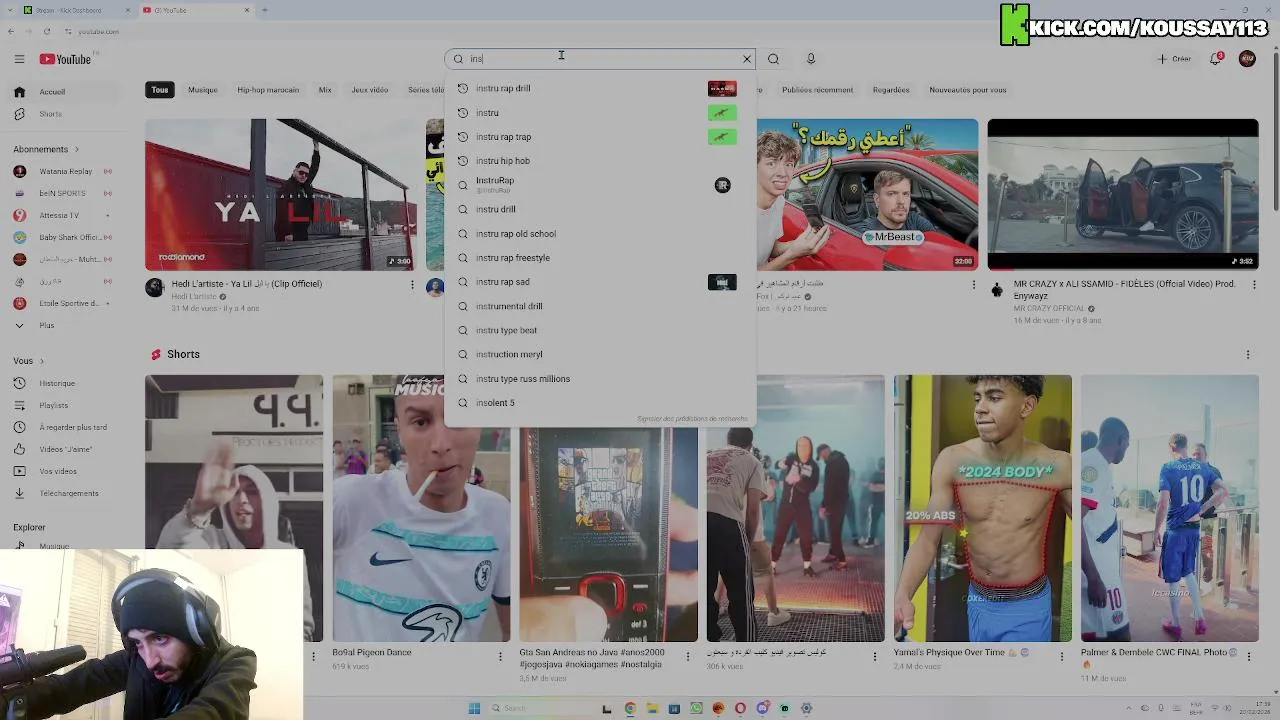1280x720 pixels.
Task: Choose suggestion "insolent 5"
Action: click(x=600, y=403)
